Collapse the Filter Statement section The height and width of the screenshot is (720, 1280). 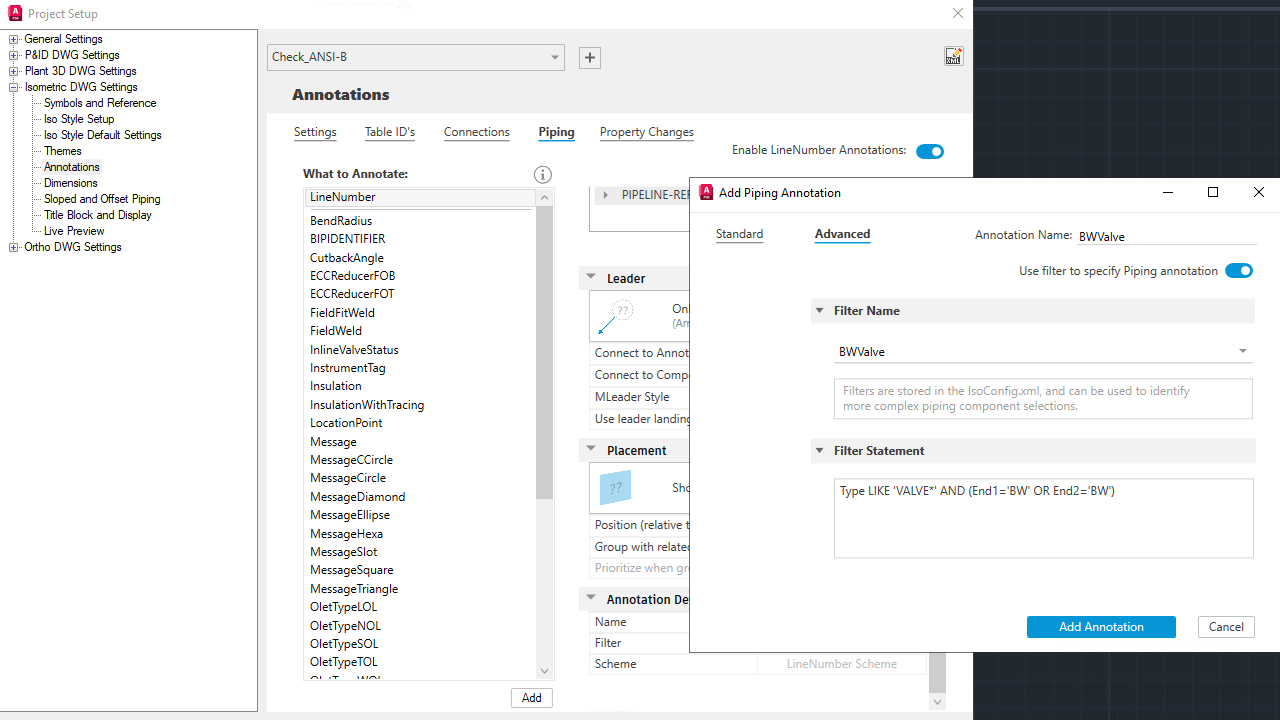point(820,451)
